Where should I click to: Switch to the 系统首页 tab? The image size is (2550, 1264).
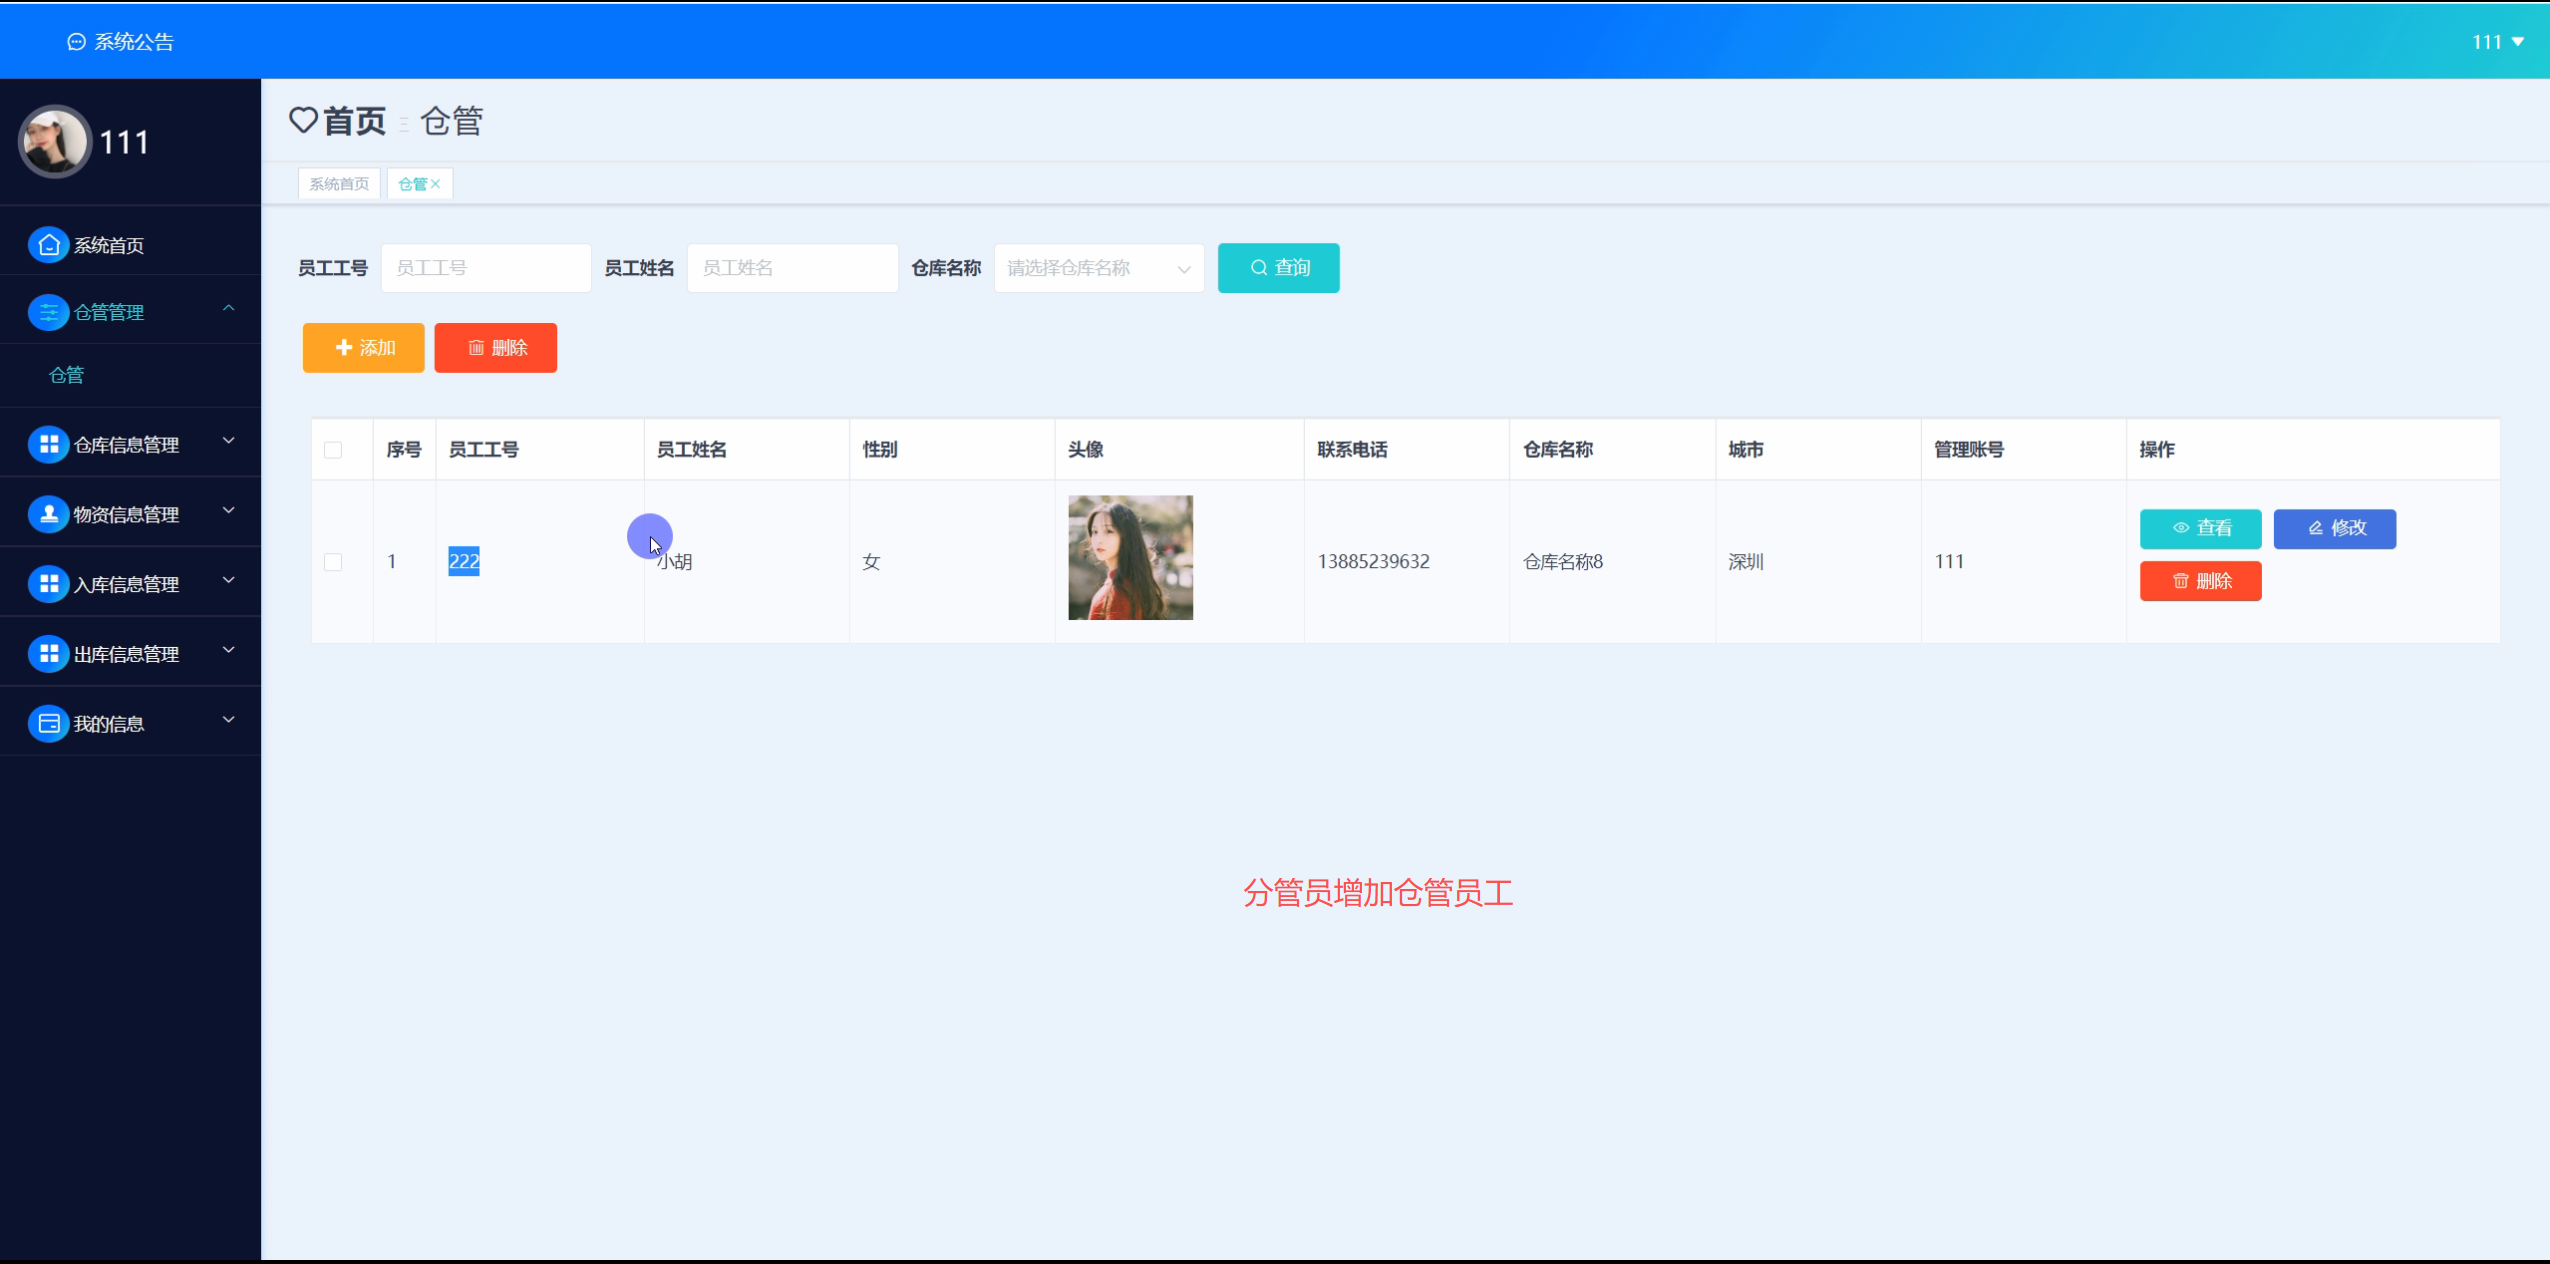pos(339,184)
